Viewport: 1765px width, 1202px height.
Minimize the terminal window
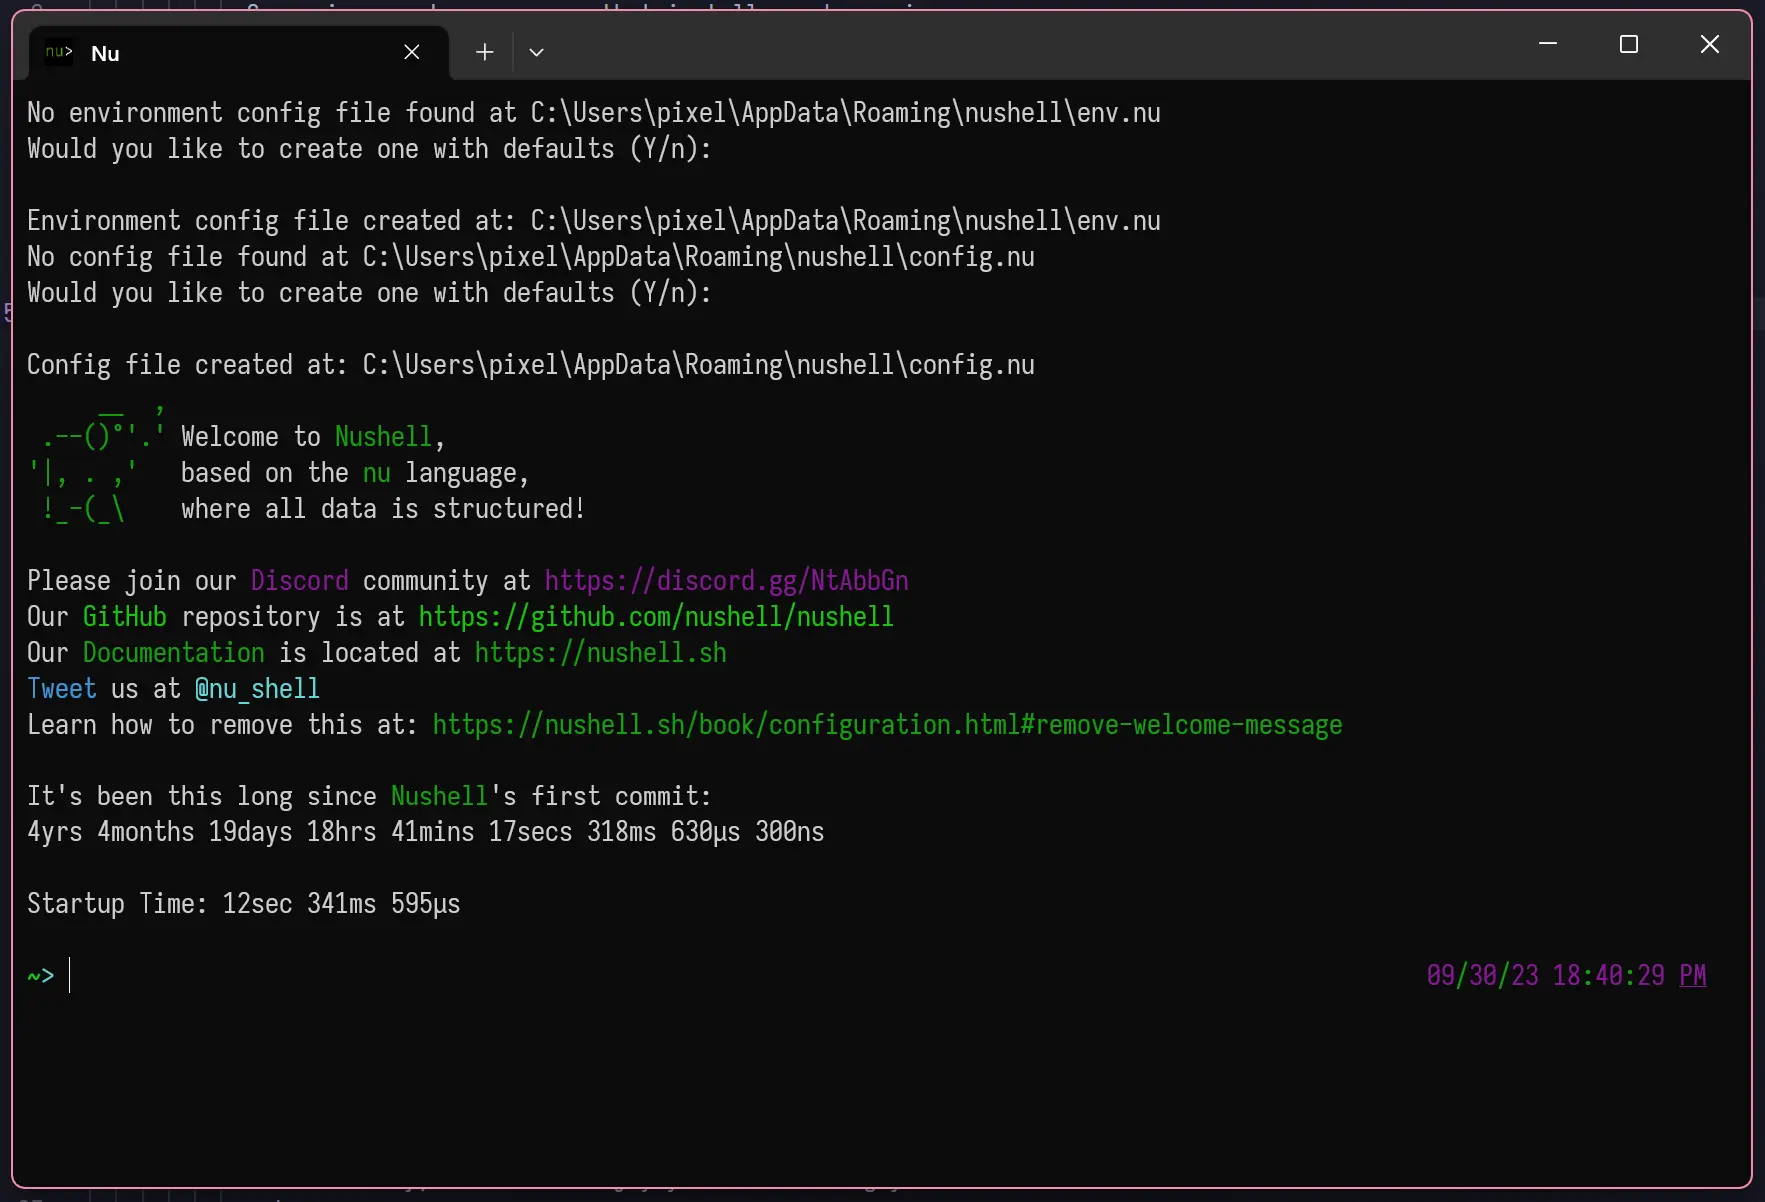pos(1548,44)
